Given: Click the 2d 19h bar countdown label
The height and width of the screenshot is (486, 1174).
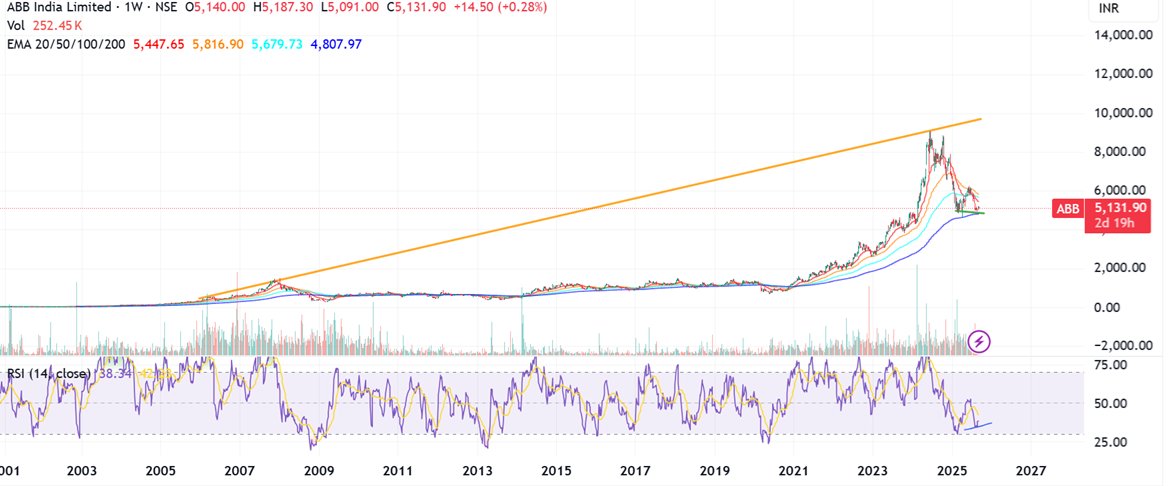Looking at the screenshot, I should [x=1117, y=224].
